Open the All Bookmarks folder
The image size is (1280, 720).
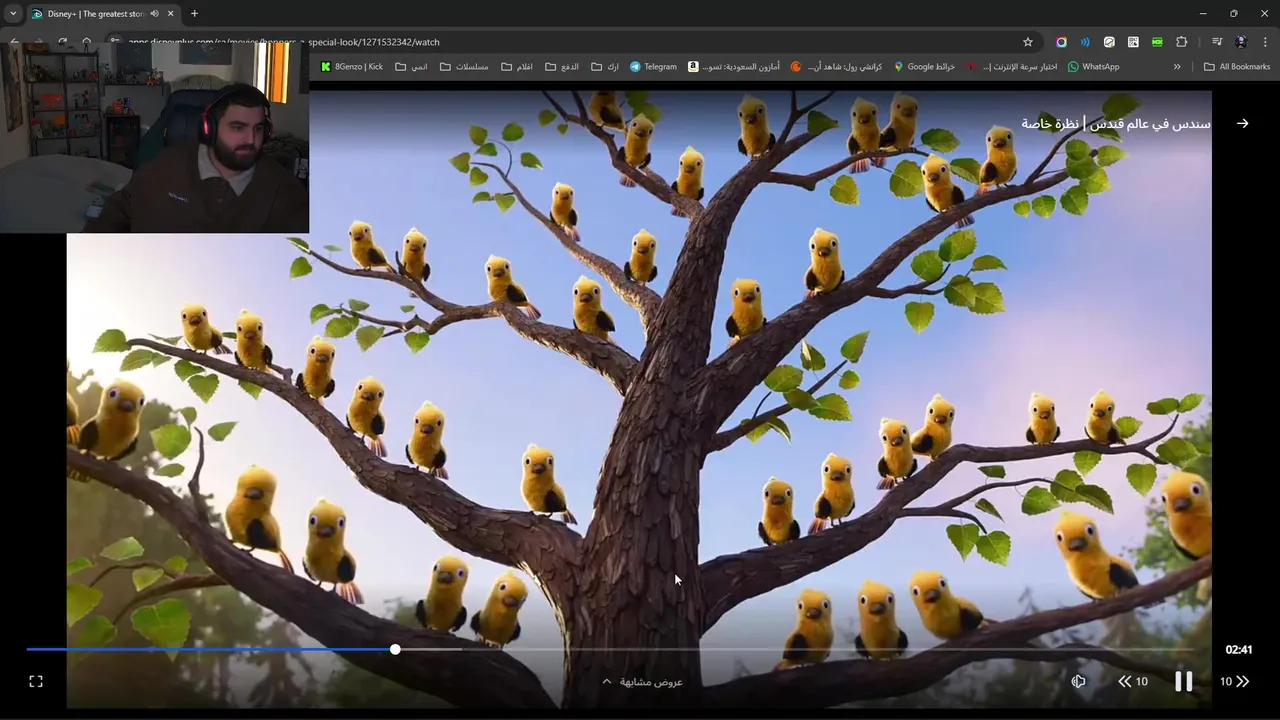1237,67
